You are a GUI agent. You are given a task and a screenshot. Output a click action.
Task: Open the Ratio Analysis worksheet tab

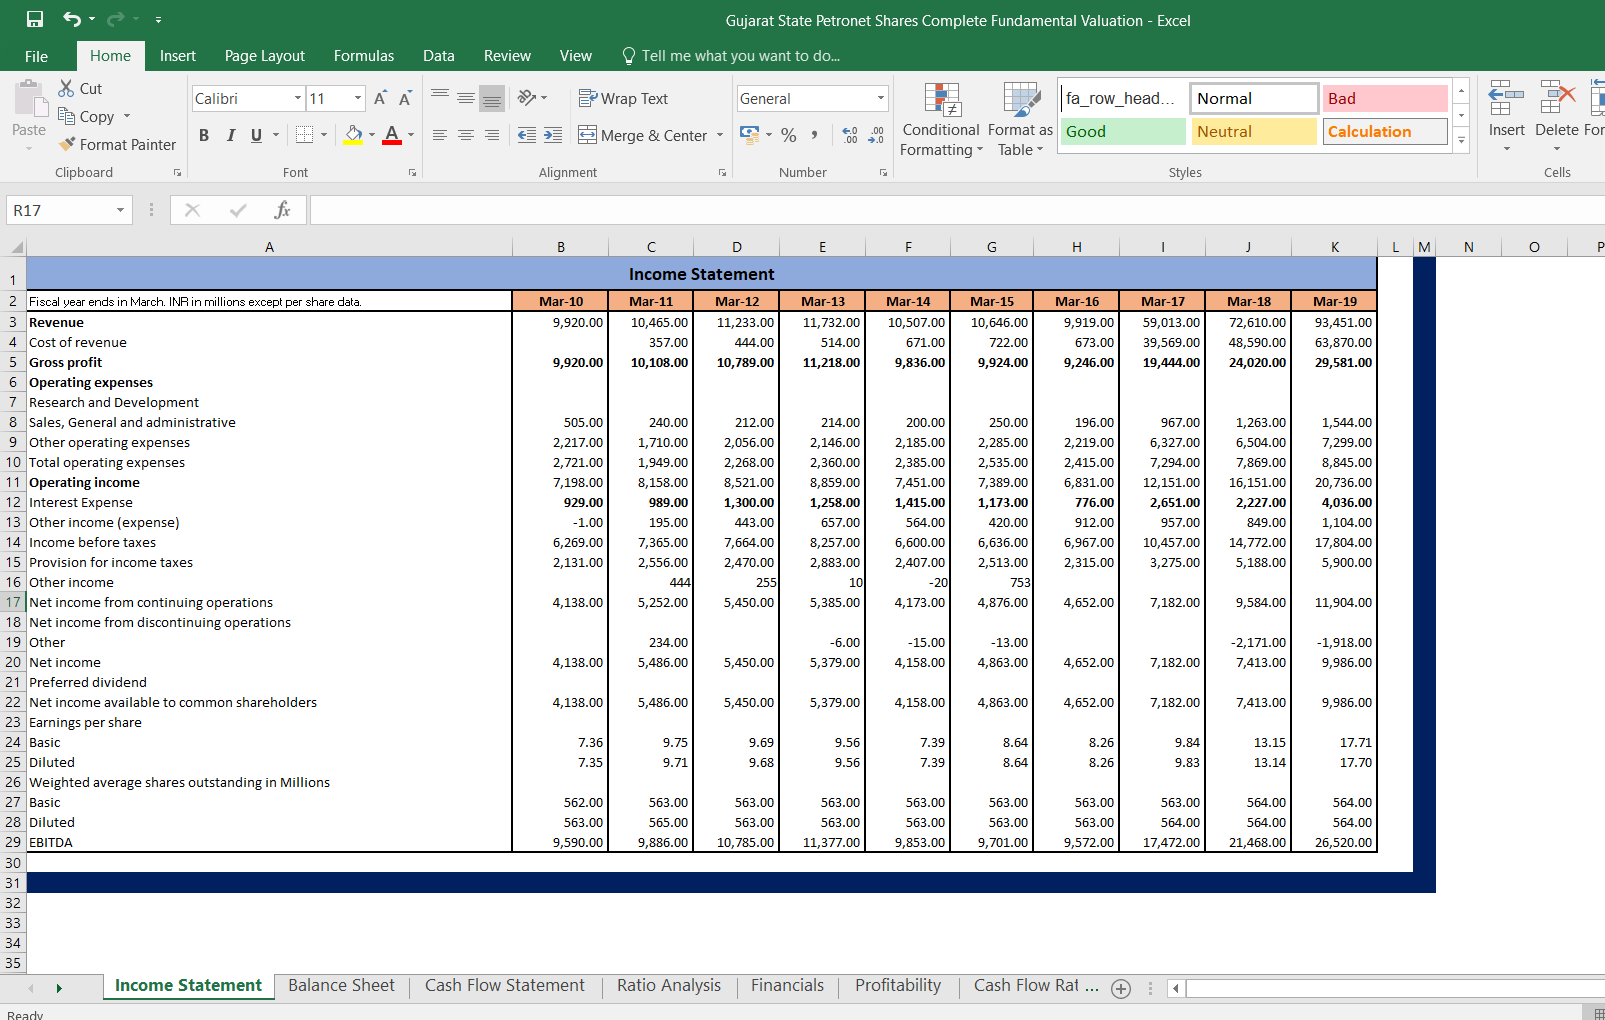669,986
